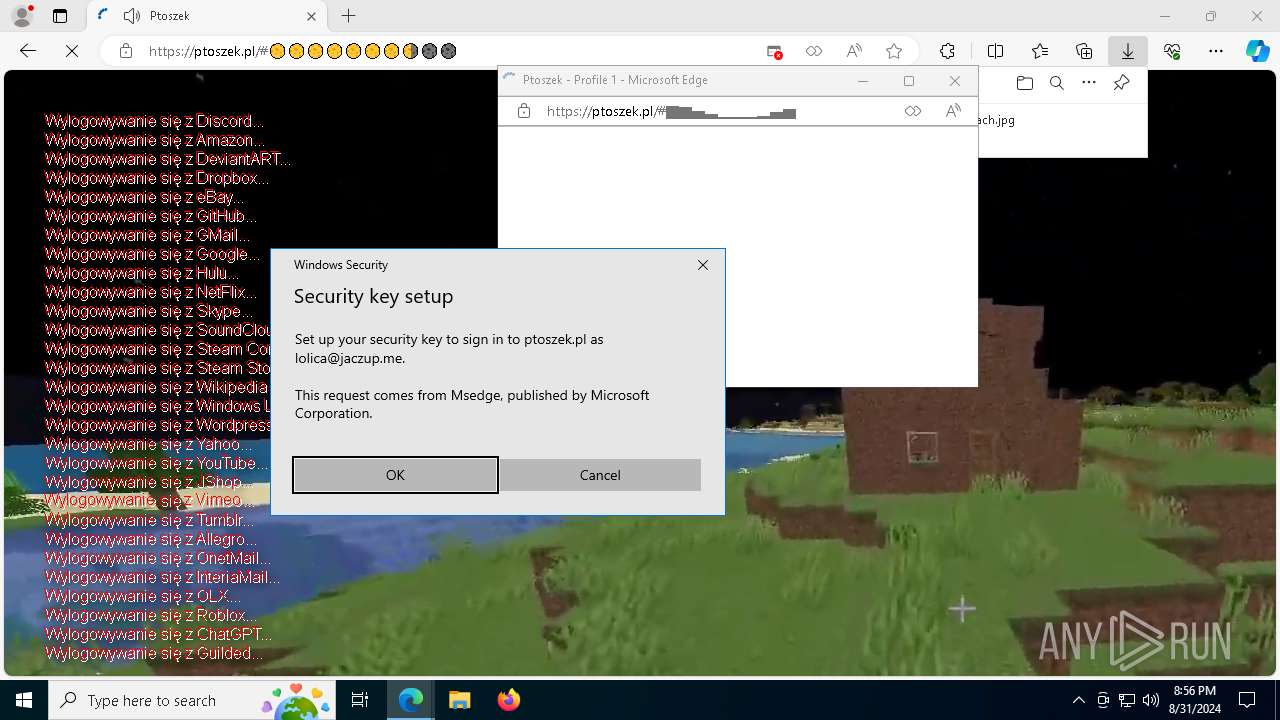Click the "Wylogowywanie się z Amazon..." line
The width and height of the screenshot is (1280, 720).
click(x=155, y=140)
